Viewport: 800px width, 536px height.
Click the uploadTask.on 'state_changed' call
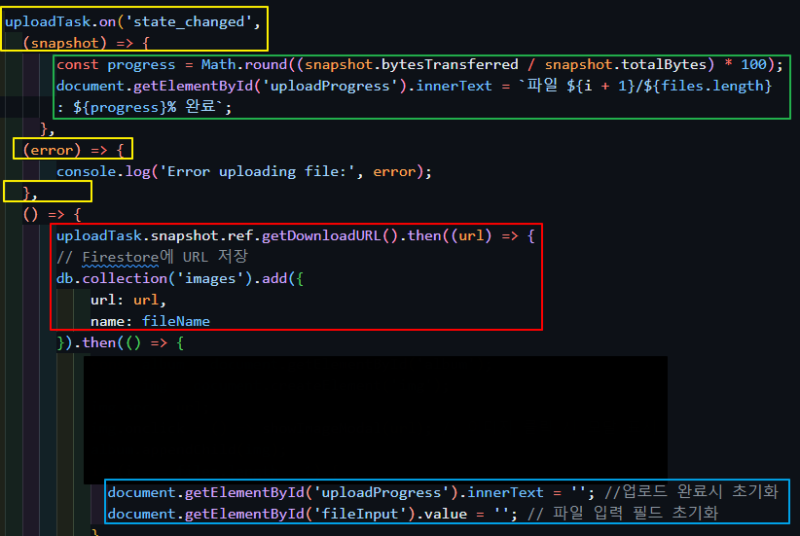pyautogui.click(x=133, y=22)
